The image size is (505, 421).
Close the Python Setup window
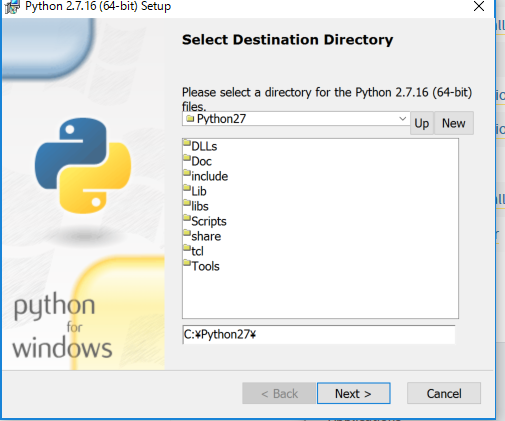pyautogui.click(x=479, y=6)
